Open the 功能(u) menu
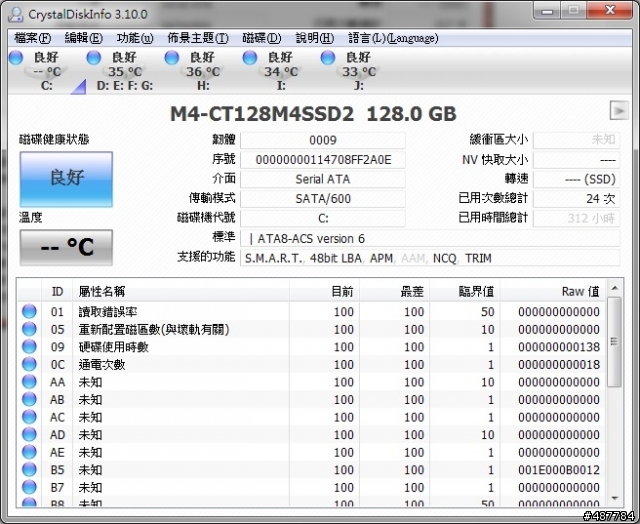The image size is (640, 524). pos(134,38)
